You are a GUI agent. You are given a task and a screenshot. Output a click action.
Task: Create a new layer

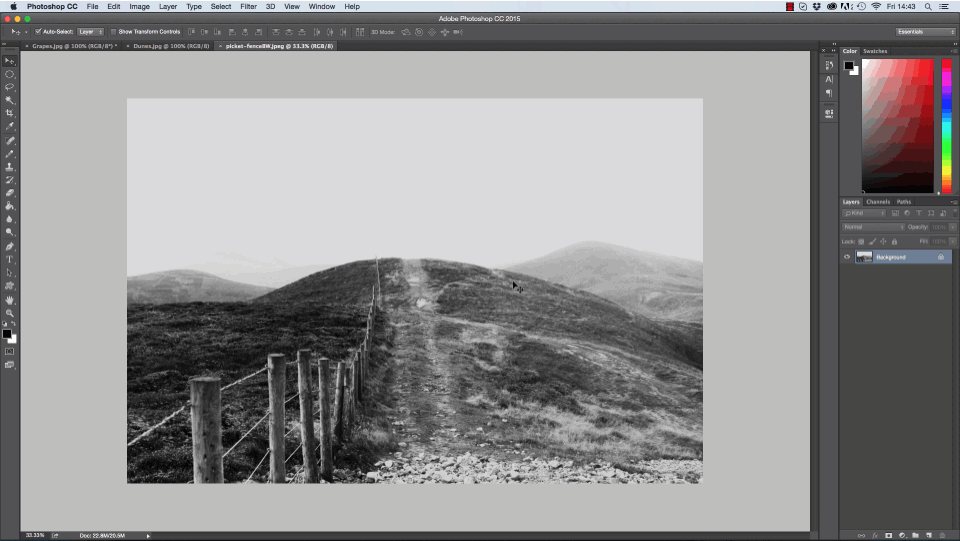pyautogui.click(x=929, y=535)
